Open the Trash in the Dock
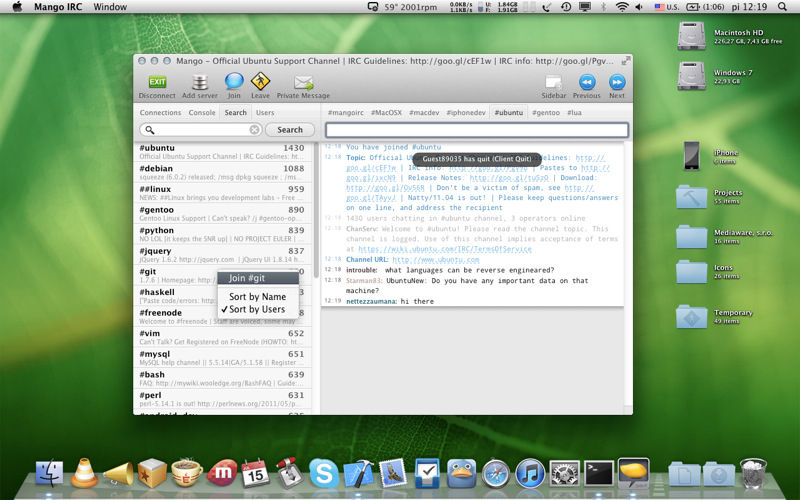Viewport: 800px width, 500px height. (x=753, y=473)
